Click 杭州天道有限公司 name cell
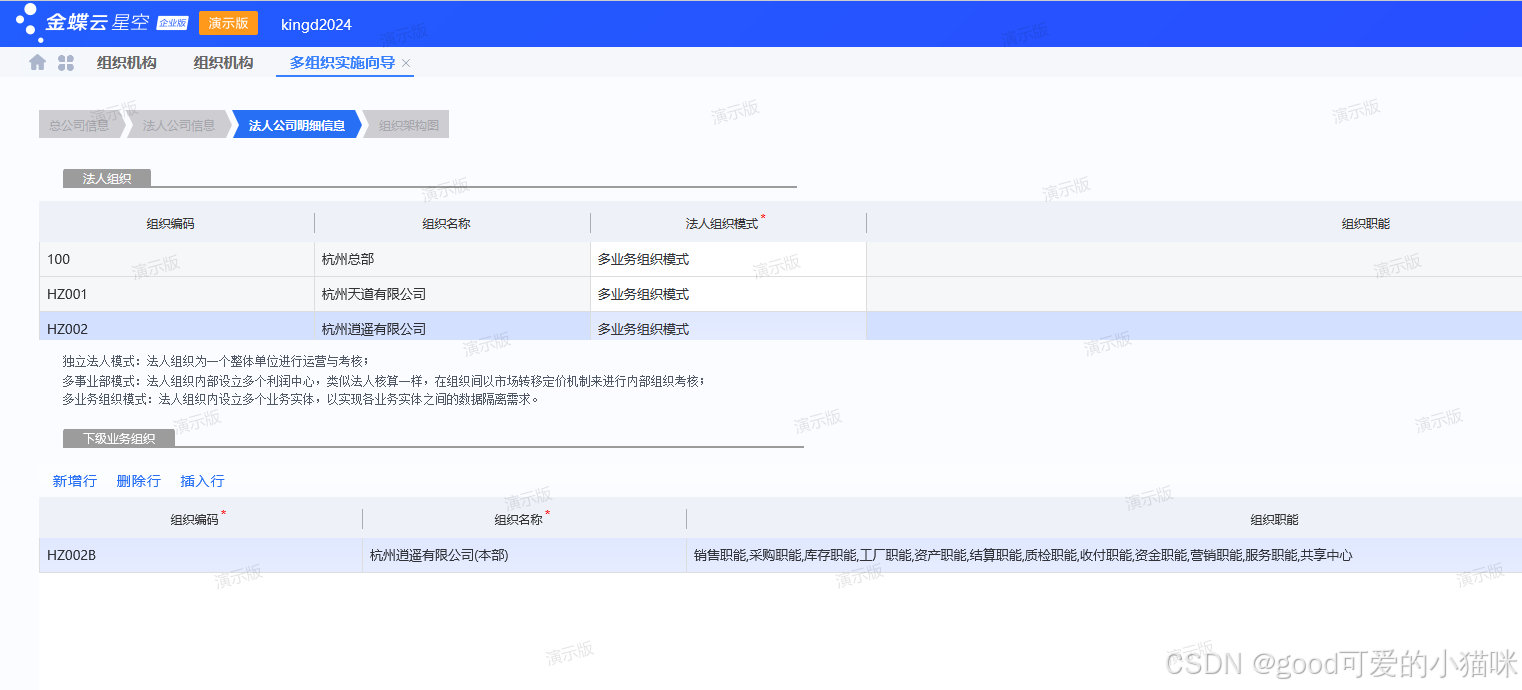The width and height of the screenshot is (1522, 690). [x=452, y=294]
